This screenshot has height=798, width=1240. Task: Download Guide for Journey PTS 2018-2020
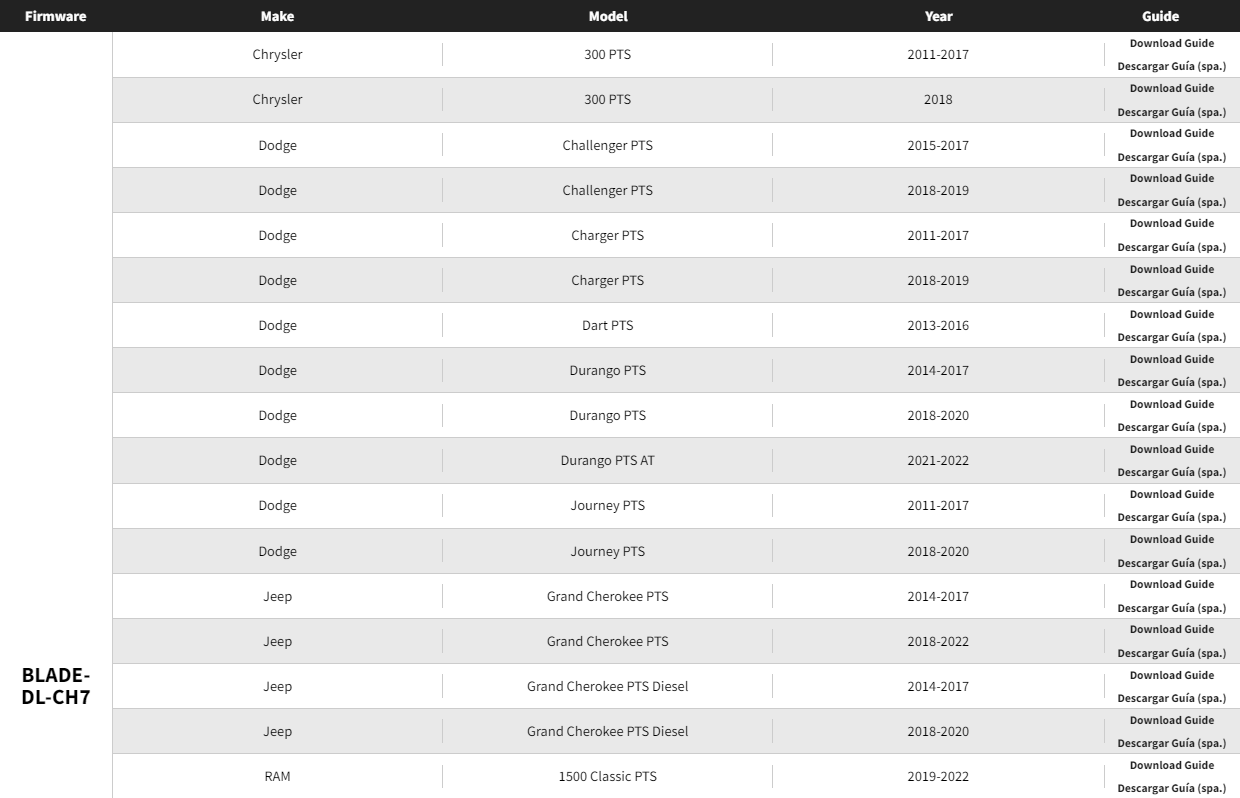tap(1171, 539)
